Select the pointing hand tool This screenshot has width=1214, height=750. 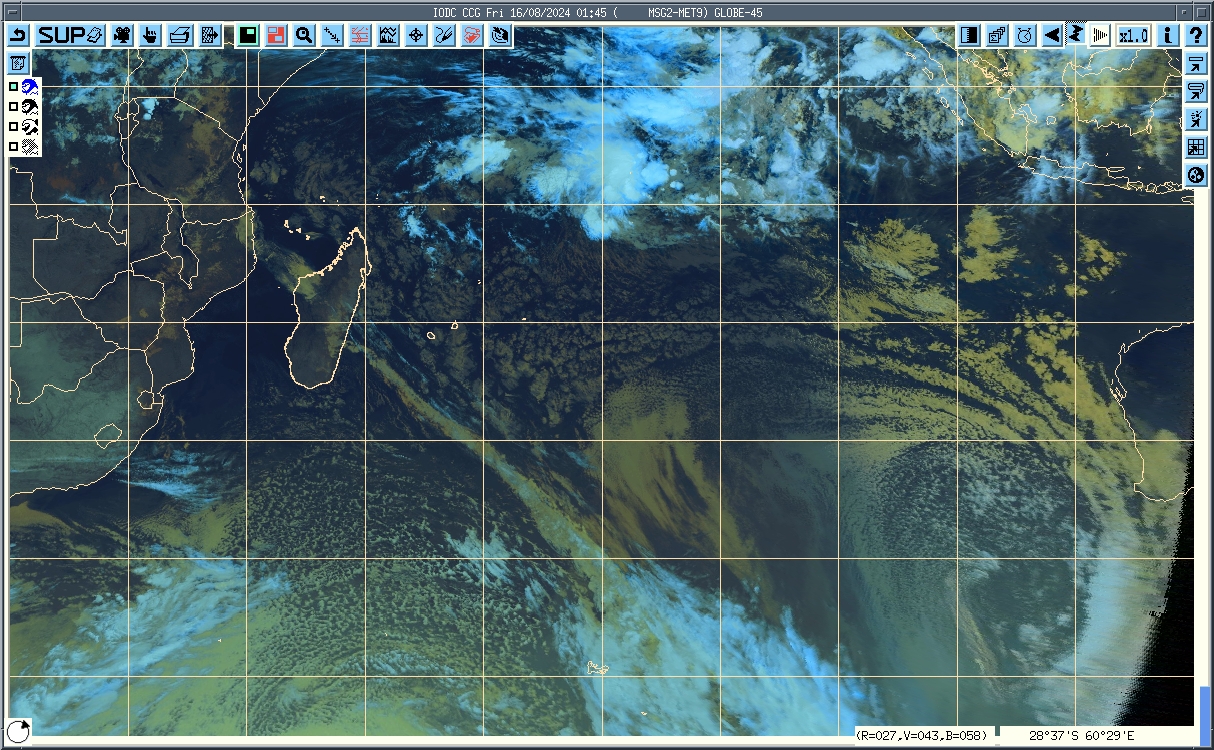click(x=150, y=35)
